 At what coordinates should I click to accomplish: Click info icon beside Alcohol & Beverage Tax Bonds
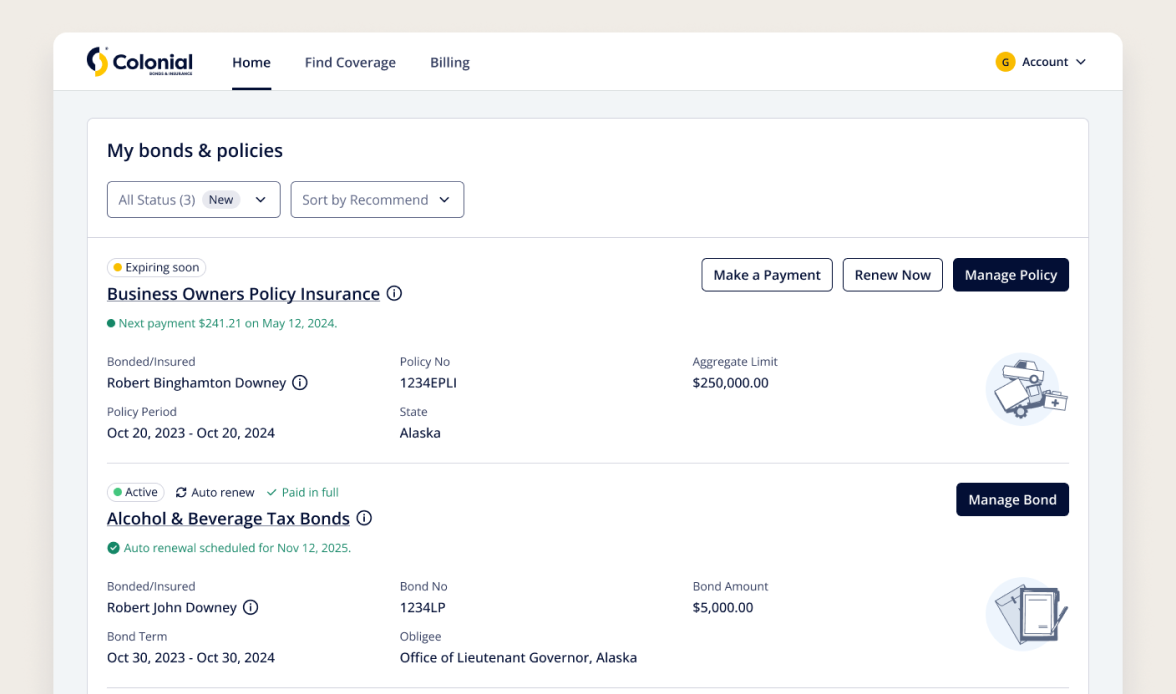click(364, 518)
